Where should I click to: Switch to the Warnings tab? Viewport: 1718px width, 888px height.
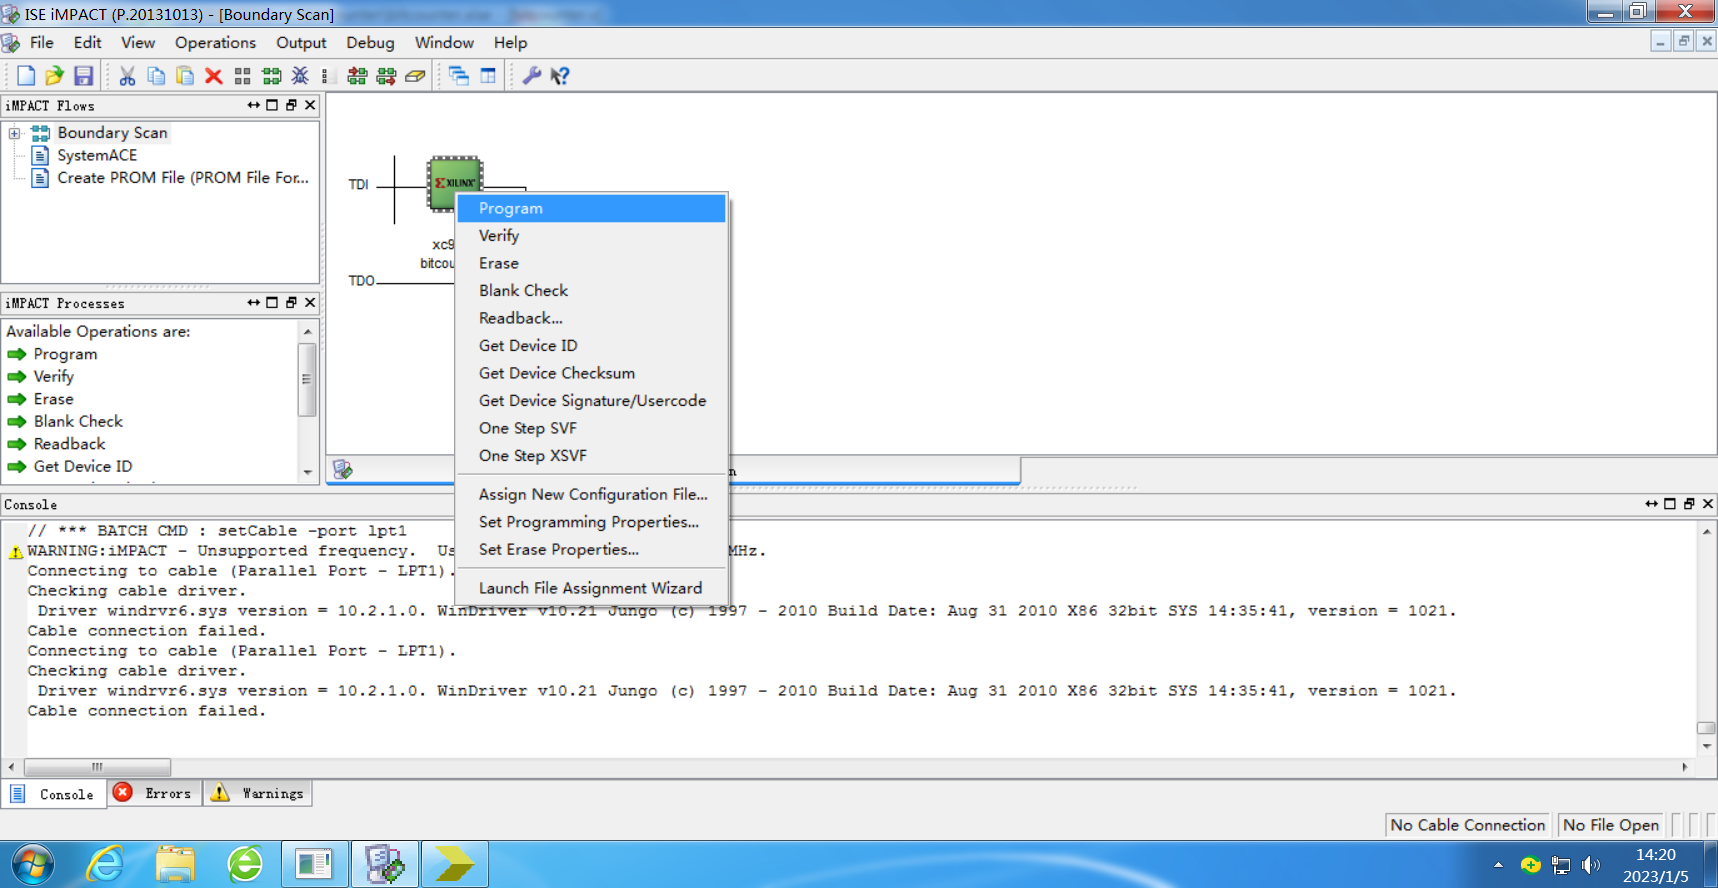click(x=259, y=793)
